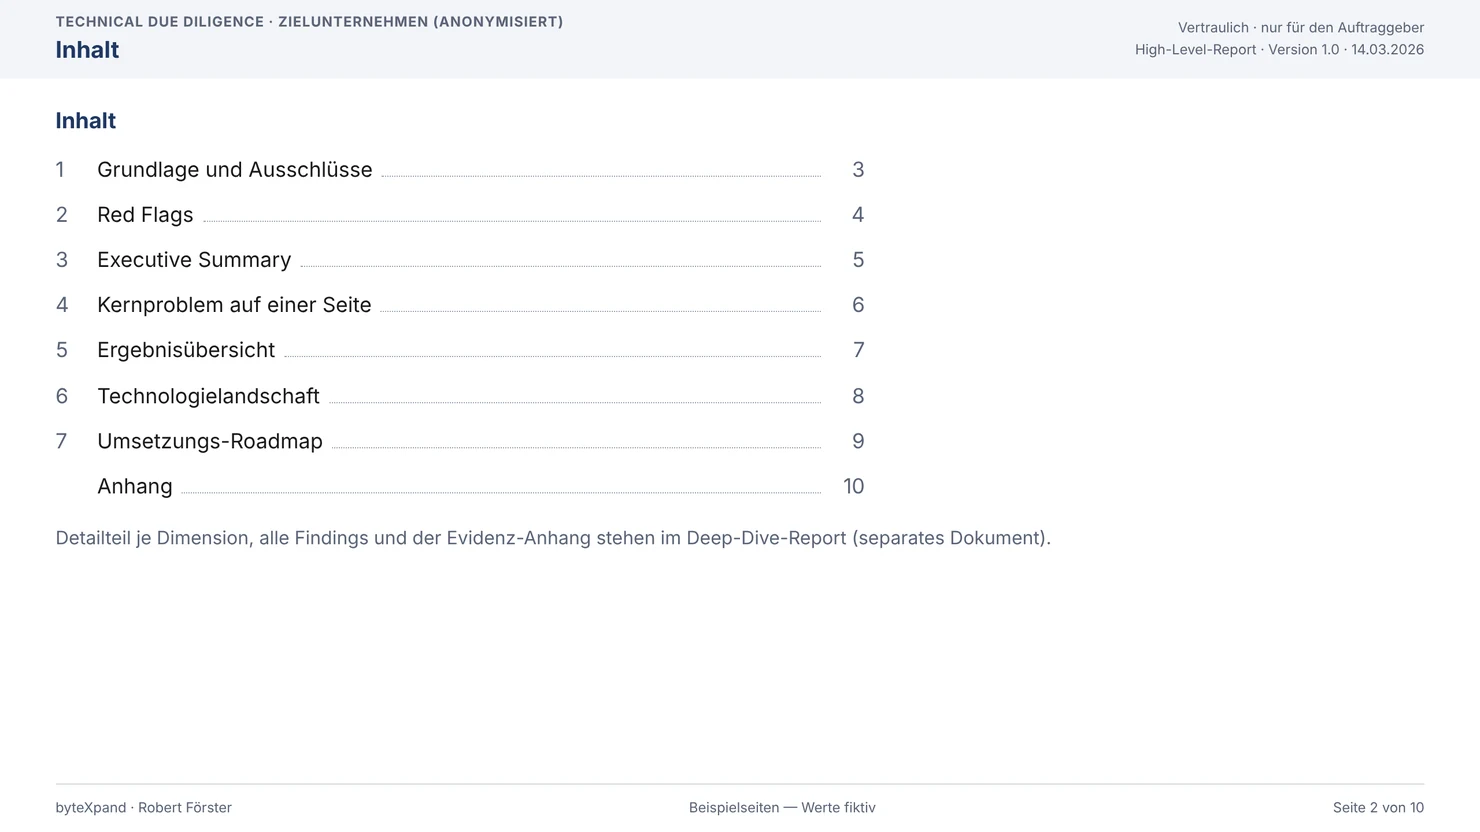Navigate to 'Technologielandschaft' entry

208,396
